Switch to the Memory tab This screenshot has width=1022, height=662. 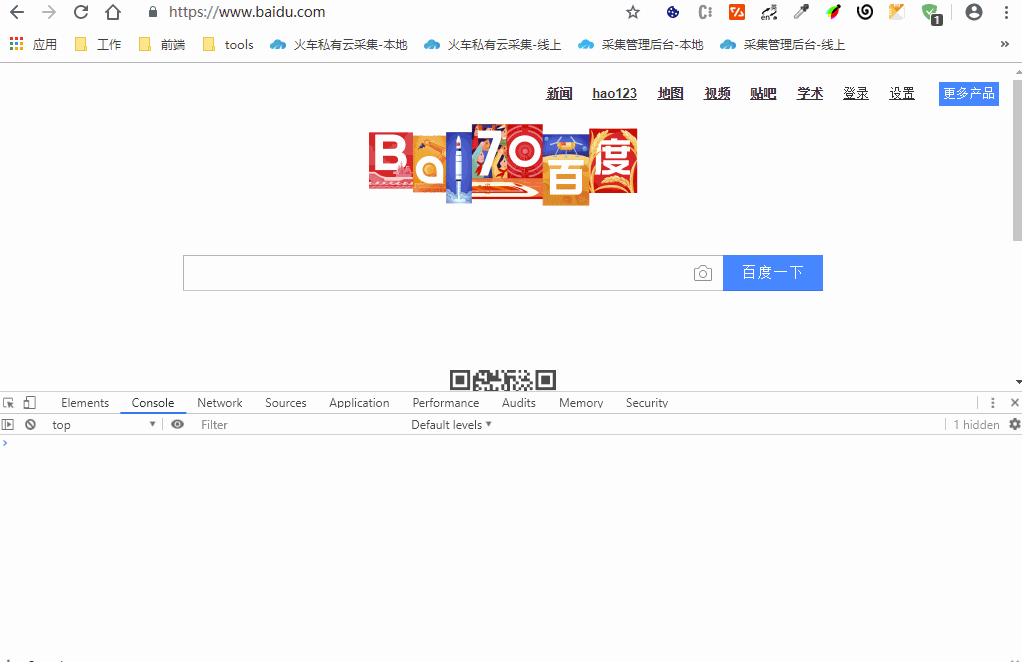[x=581, y=403]
